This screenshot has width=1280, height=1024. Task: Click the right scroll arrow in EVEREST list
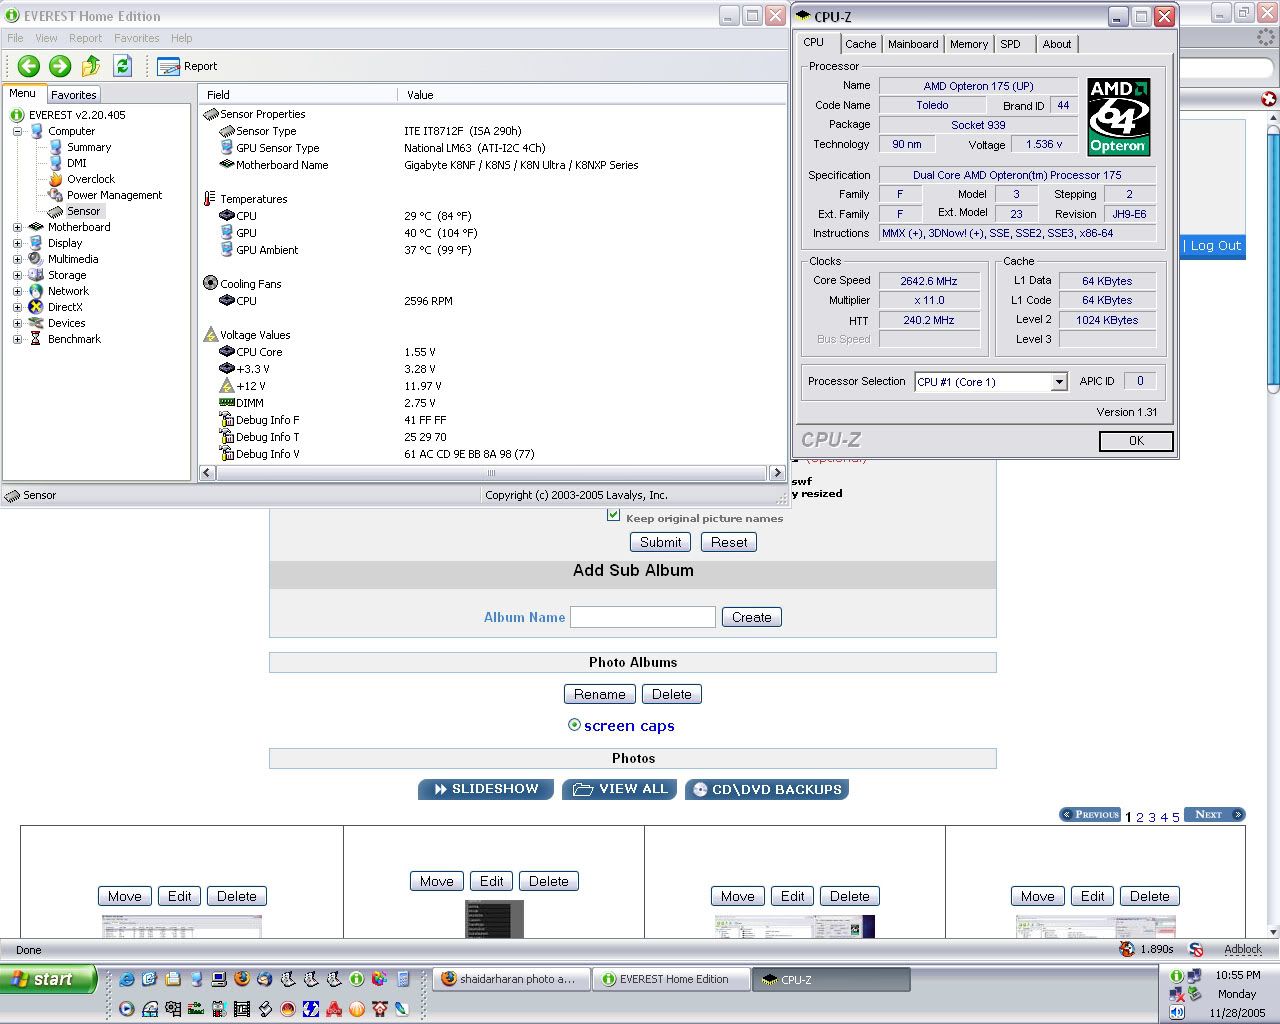(777, 473)
